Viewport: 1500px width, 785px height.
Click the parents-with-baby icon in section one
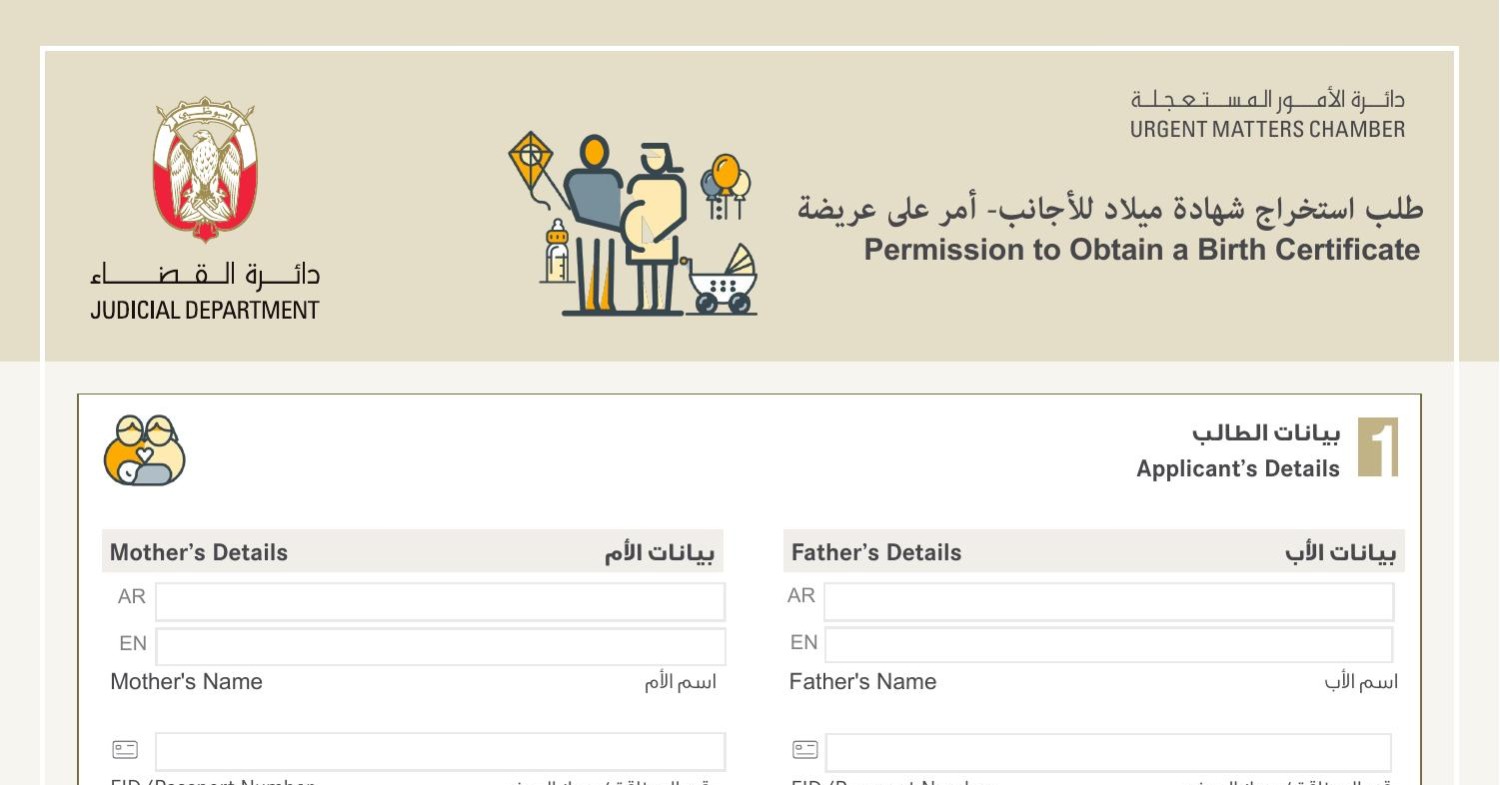point(144,450)
